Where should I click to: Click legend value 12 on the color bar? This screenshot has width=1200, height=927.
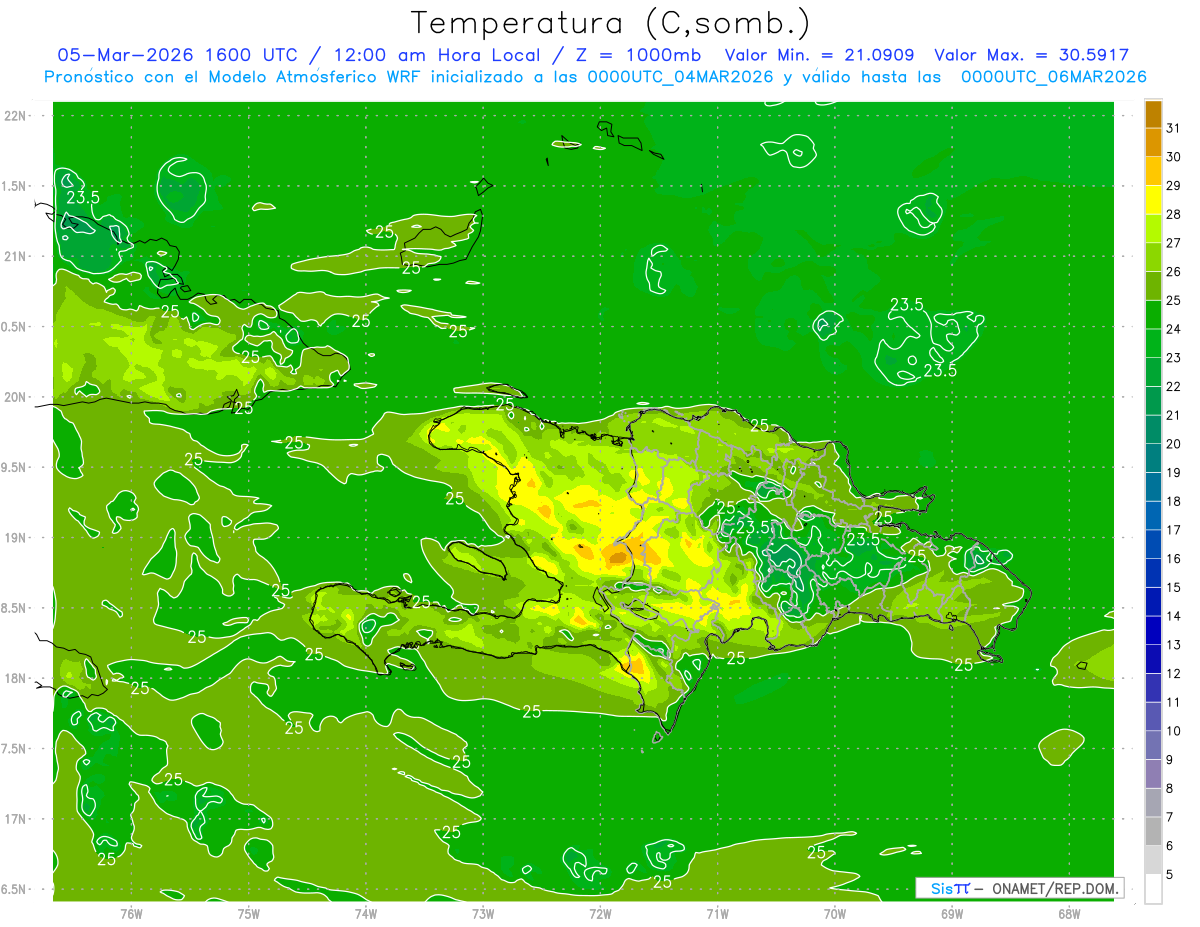[1174, 674]
